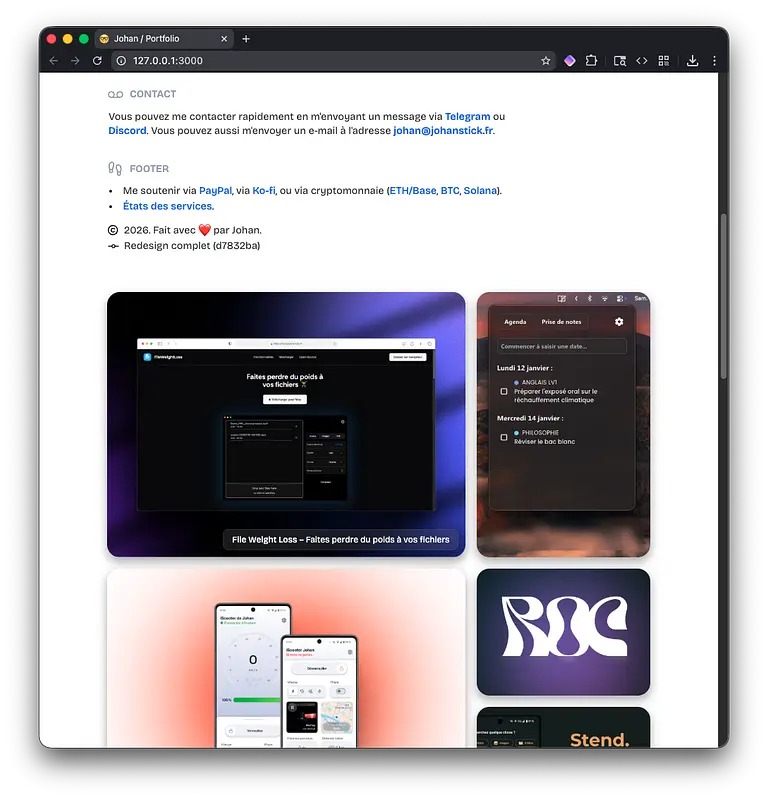
Task: Click the code brackets toolbar icon
Action: tap(642, 61)
